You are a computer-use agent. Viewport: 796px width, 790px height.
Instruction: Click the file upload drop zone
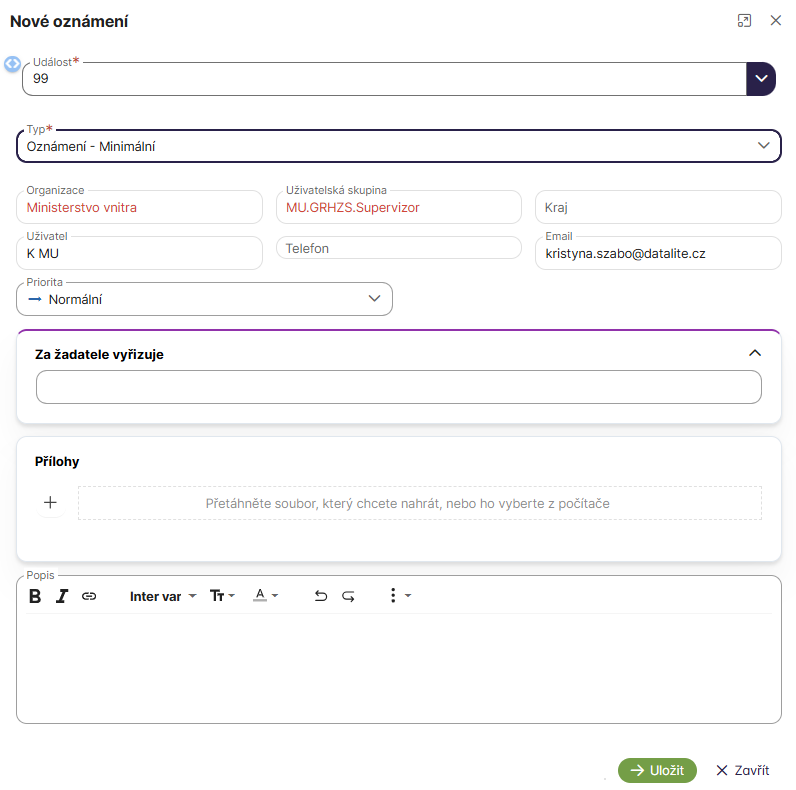point(419,503)
